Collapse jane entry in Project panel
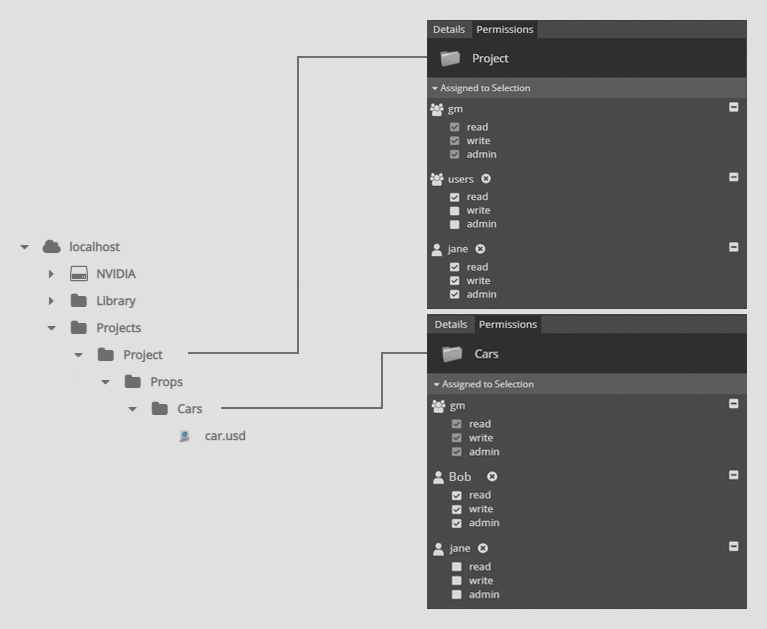The width and height of the screenshot is (767, 629). (x=734, y=247)
